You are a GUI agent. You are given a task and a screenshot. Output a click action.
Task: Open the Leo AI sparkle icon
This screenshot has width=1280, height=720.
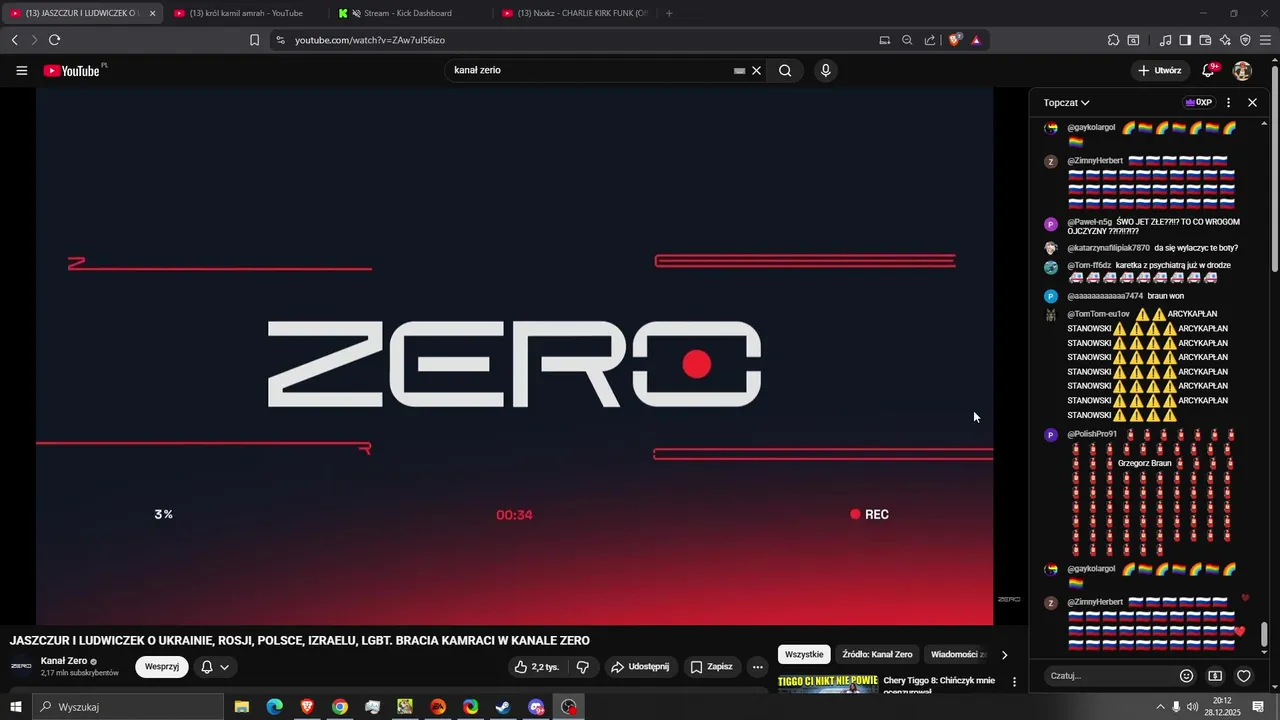tap(1225, 40)
